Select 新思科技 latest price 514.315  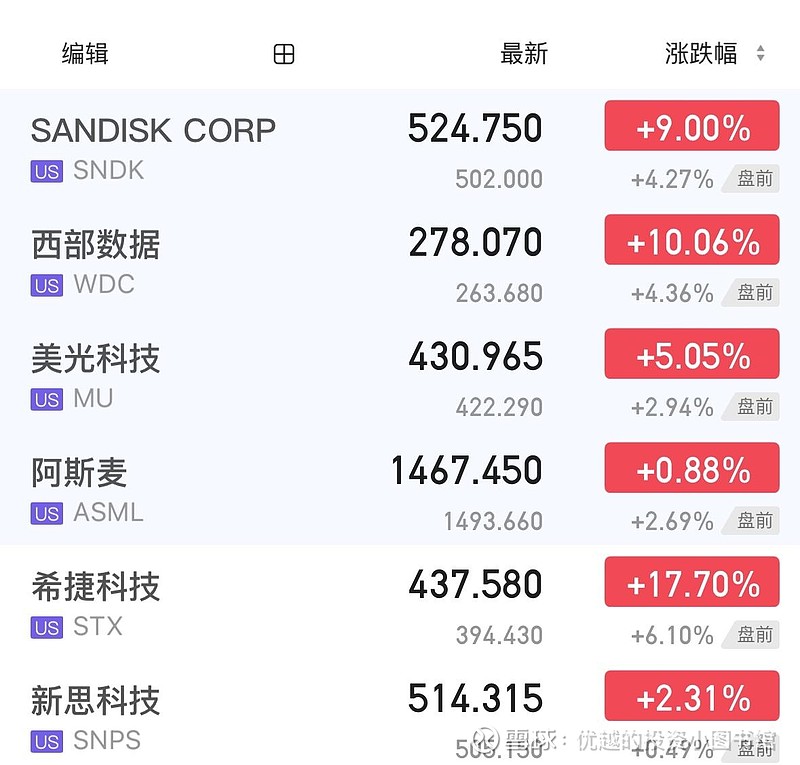[x=475, y=698]
